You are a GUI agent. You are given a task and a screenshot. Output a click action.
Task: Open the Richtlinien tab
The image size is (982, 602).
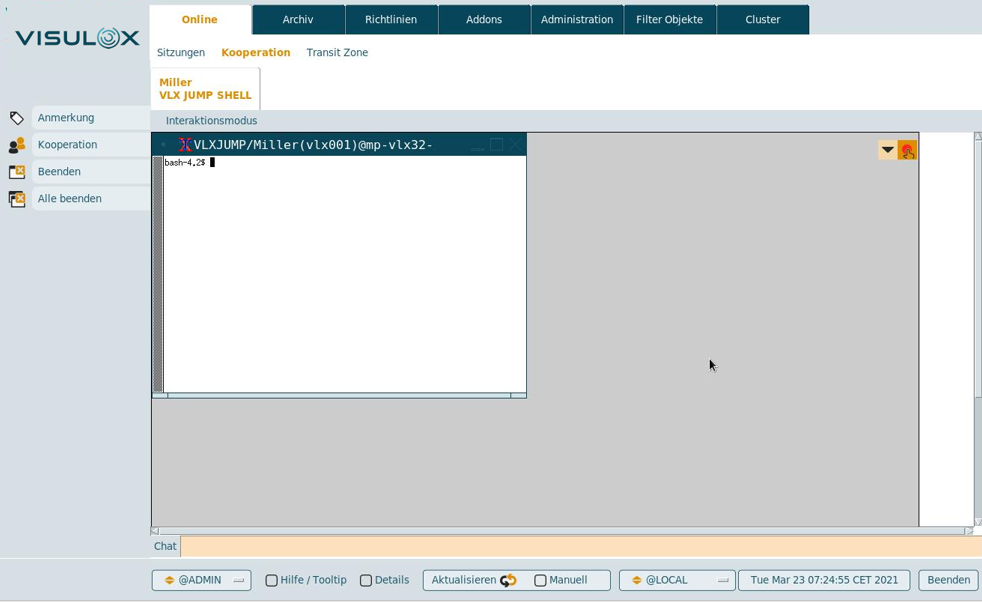(391, 19)
